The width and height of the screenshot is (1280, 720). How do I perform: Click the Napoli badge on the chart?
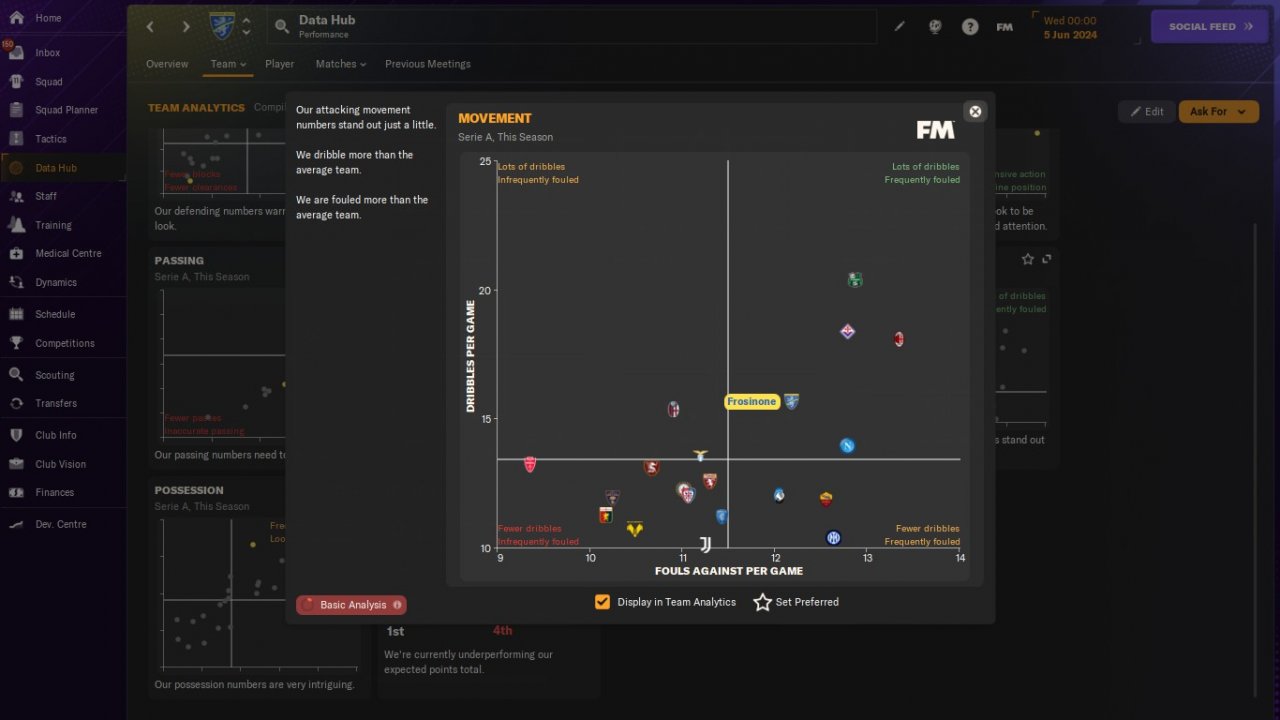click(x=847, y=446)
